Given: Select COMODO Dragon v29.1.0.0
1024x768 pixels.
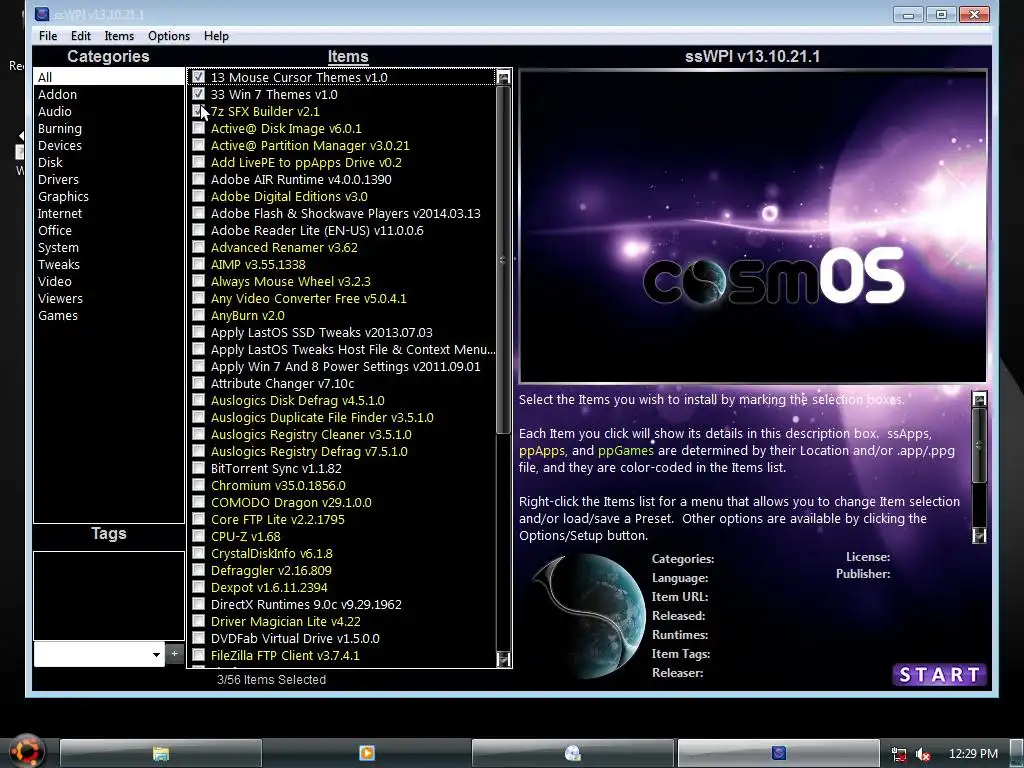Looking at the screenshot, I should pos(291,502).
